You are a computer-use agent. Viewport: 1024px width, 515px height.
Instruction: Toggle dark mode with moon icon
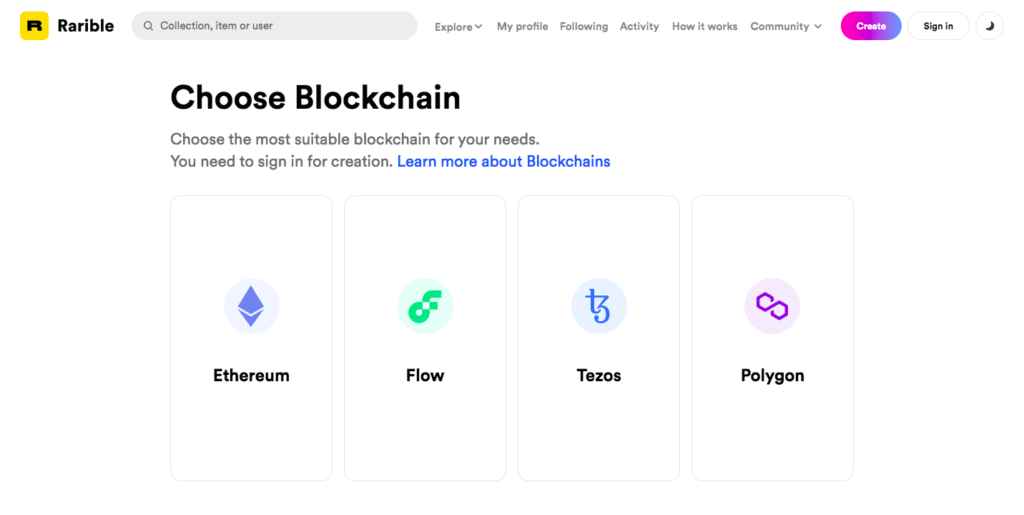click(989, 26)
